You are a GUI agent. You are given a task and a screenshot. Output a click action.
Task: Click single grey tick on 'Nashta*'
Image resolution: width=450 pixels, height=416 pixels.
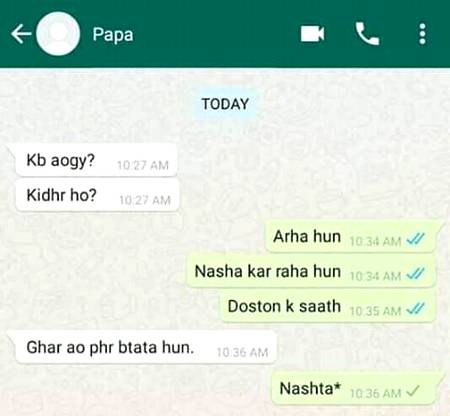[413, 391]
